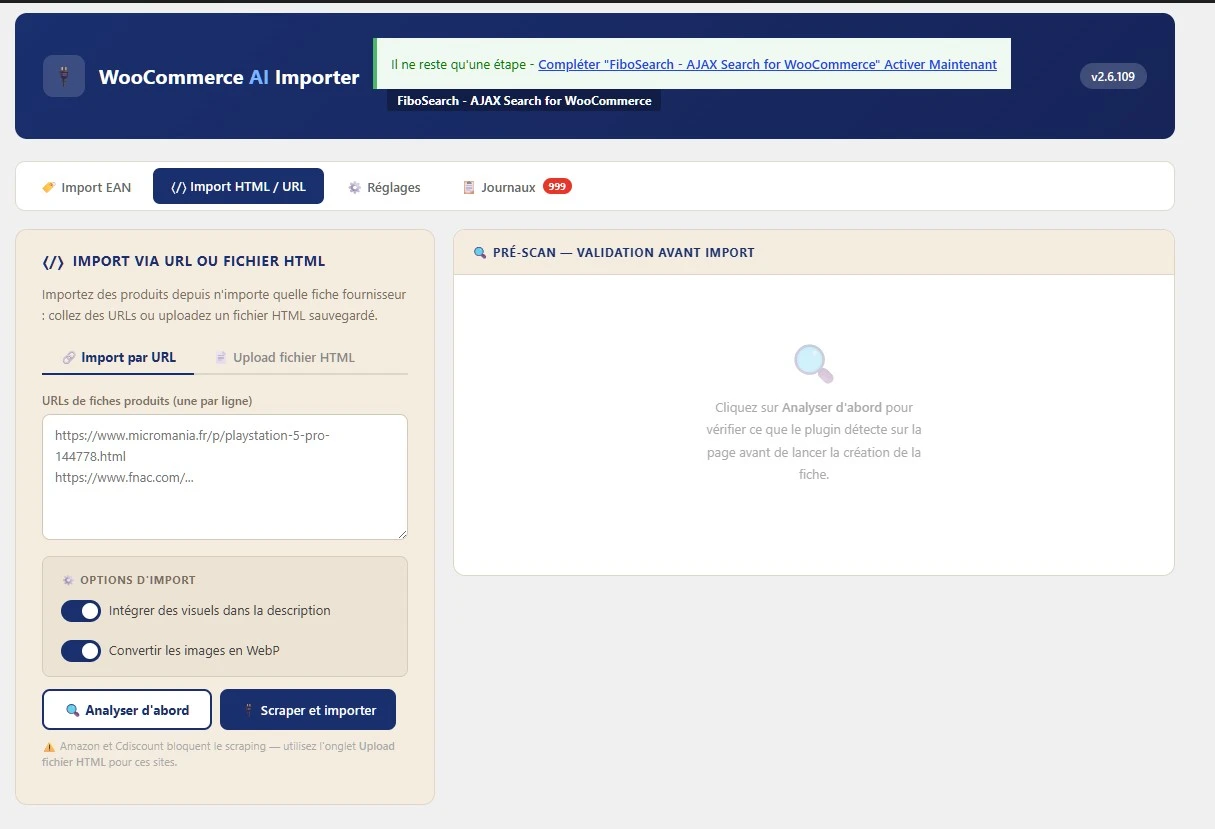Click the magnifier icon in the Pré-scan panel
The height and width of the screenshot is (829, 1215).
click(x=813, y=364)
